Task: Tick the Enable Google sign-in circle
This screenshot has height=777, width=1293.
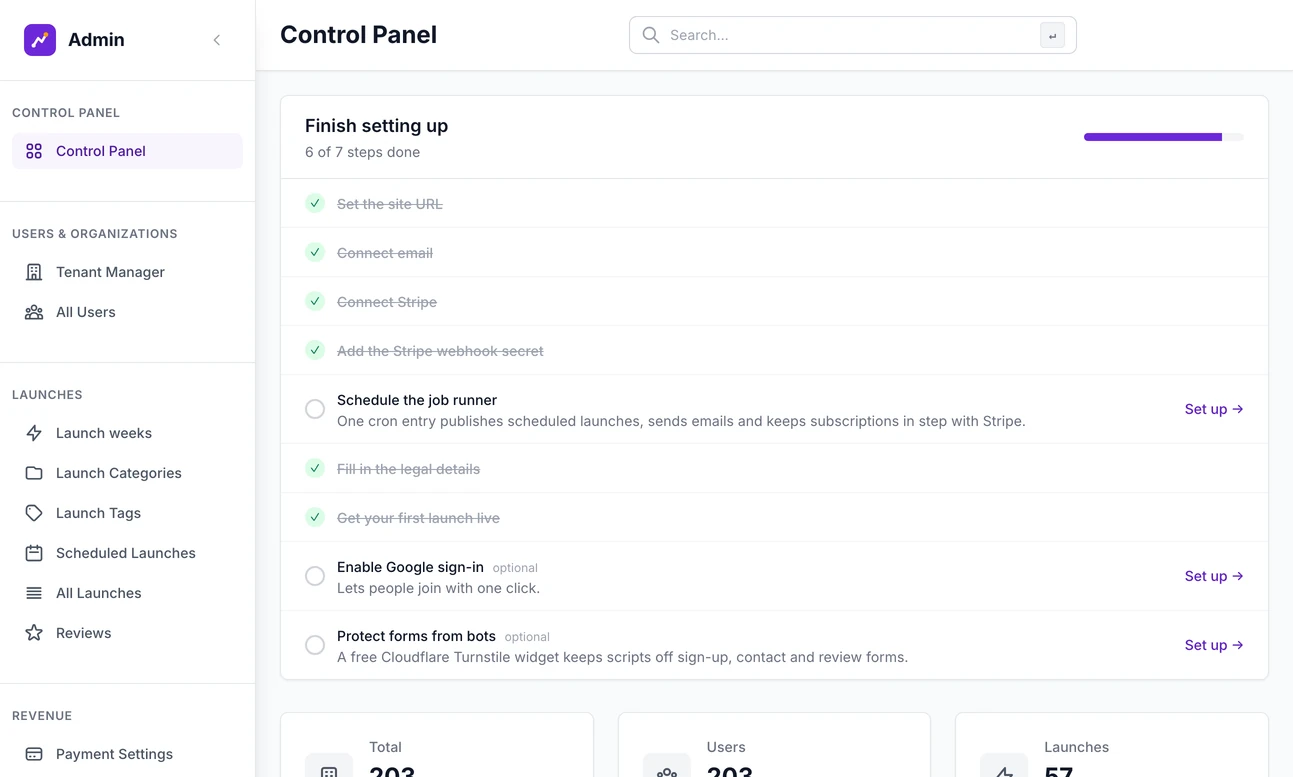Action: (x=315, y=576)
